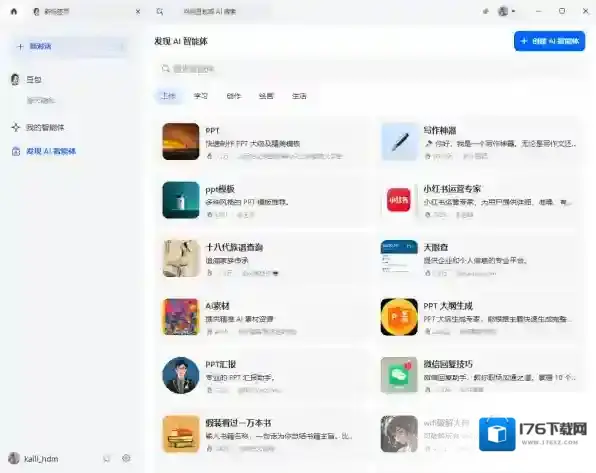Click the 小红书运营专家 title
Image resolution: width=596 pixels, height=473 pixels.
(x=452, y=189)
